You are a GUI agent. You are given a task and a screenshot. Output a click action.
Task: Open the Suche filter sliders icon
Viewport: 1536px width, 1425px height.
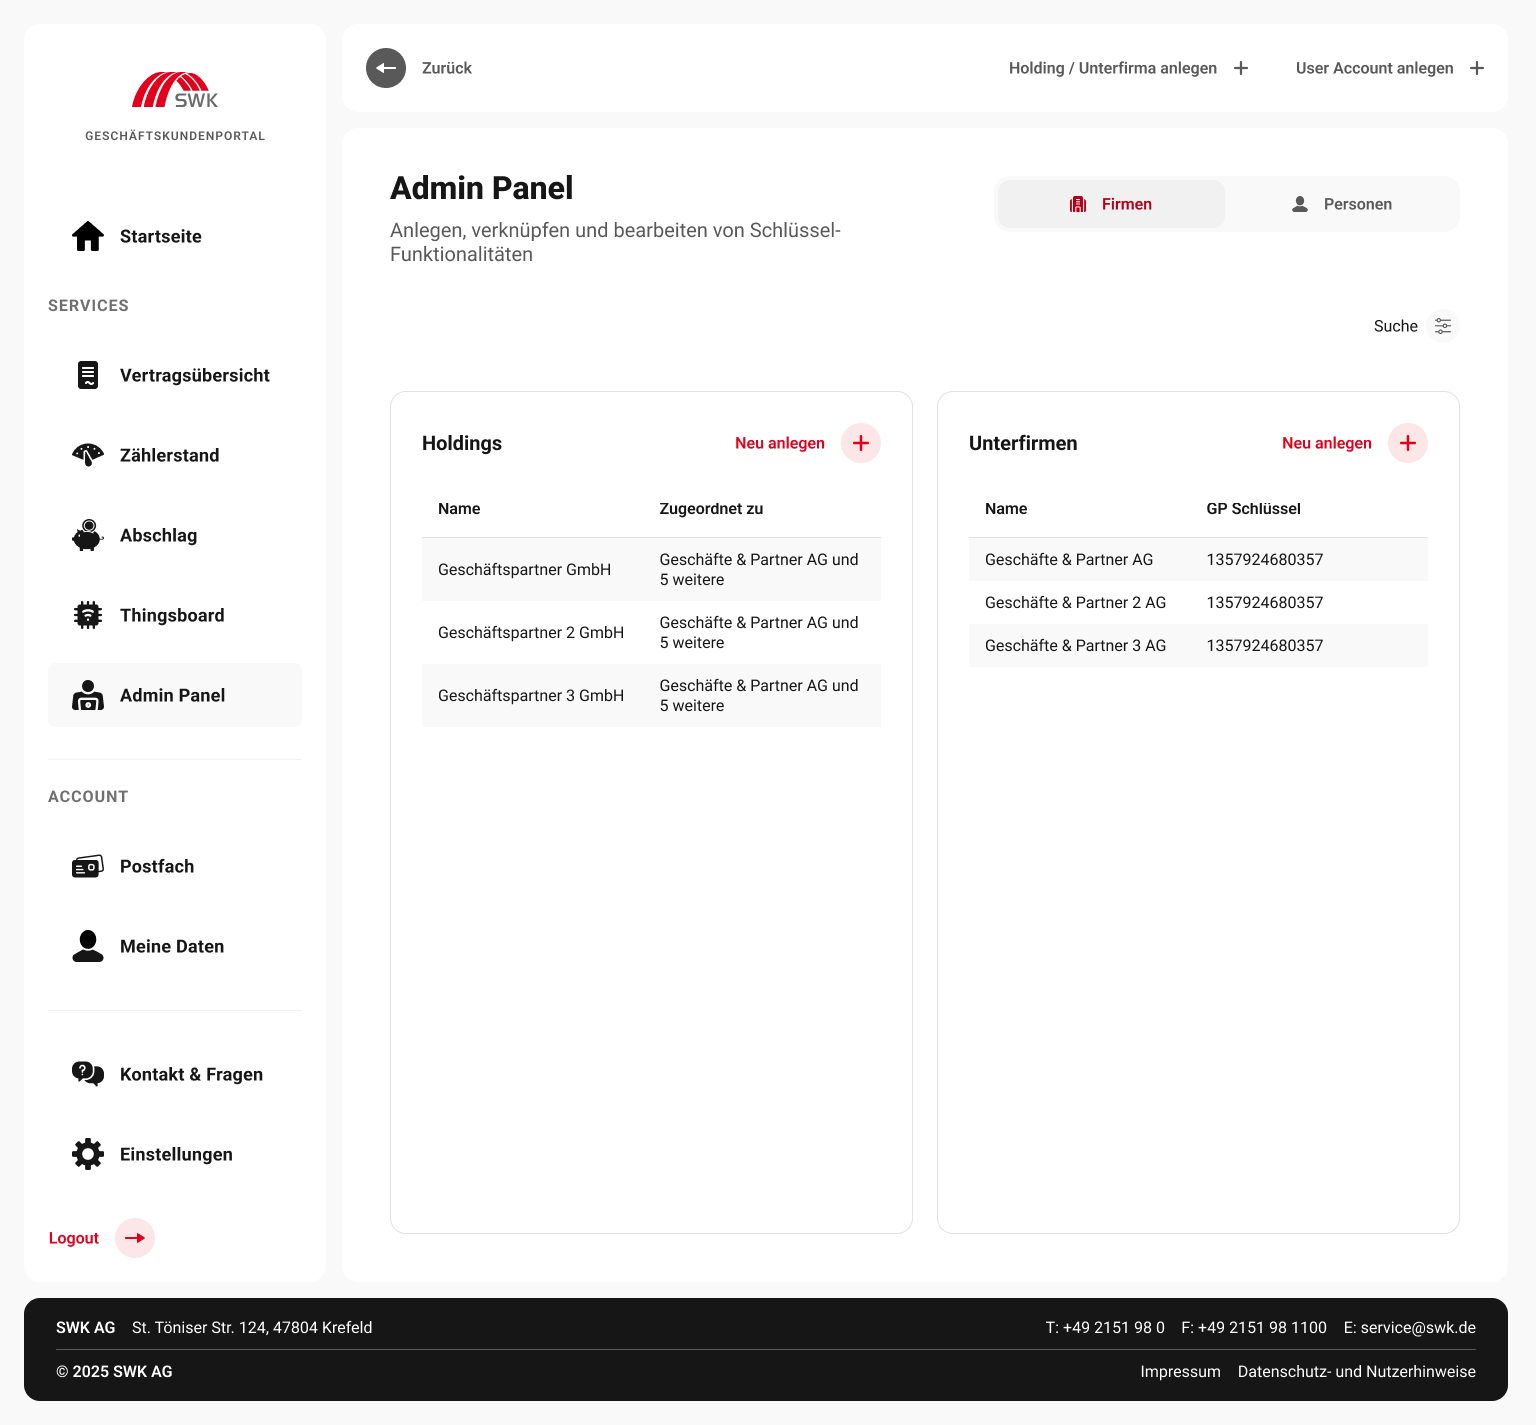pos(1443,326)
